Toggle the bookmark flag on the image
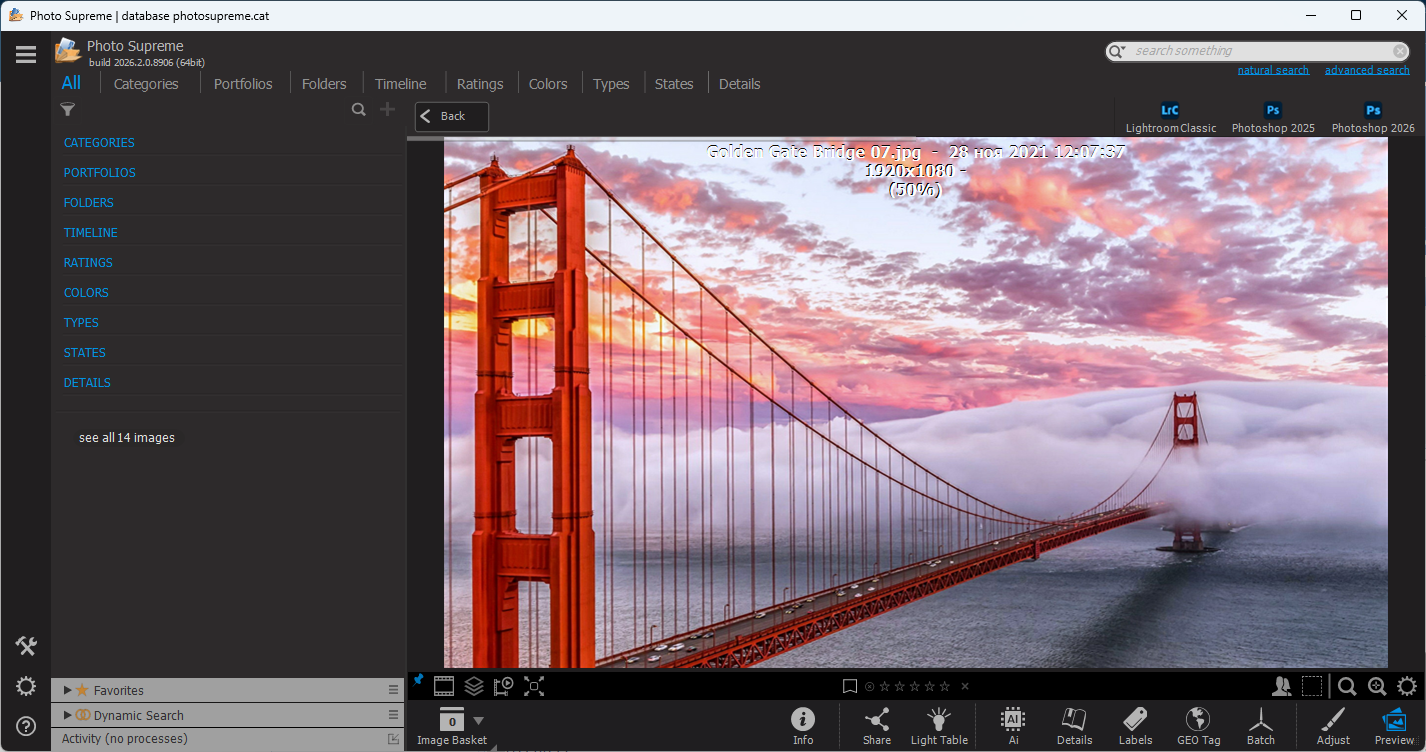Image resolution: width=1426 pixels, height=752 pixels. [x=849, y=686]
